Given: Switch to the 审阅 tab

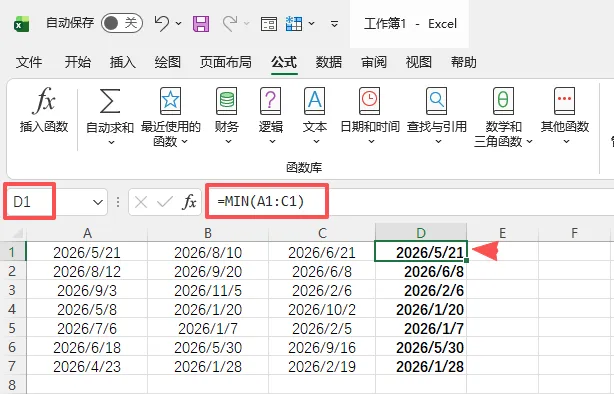Looking at the screenshot, I should pyautogui.click(x=374, y=62).
